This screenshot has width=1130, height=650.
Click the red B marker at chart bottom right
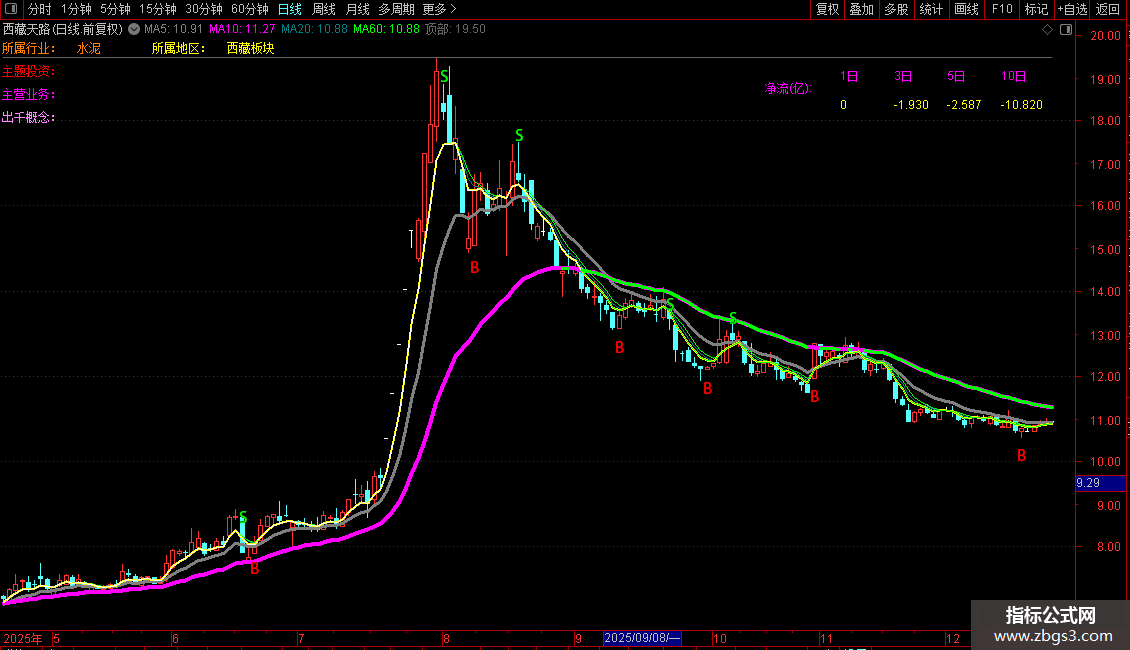pyautogui.click(x=1021, y=456)
